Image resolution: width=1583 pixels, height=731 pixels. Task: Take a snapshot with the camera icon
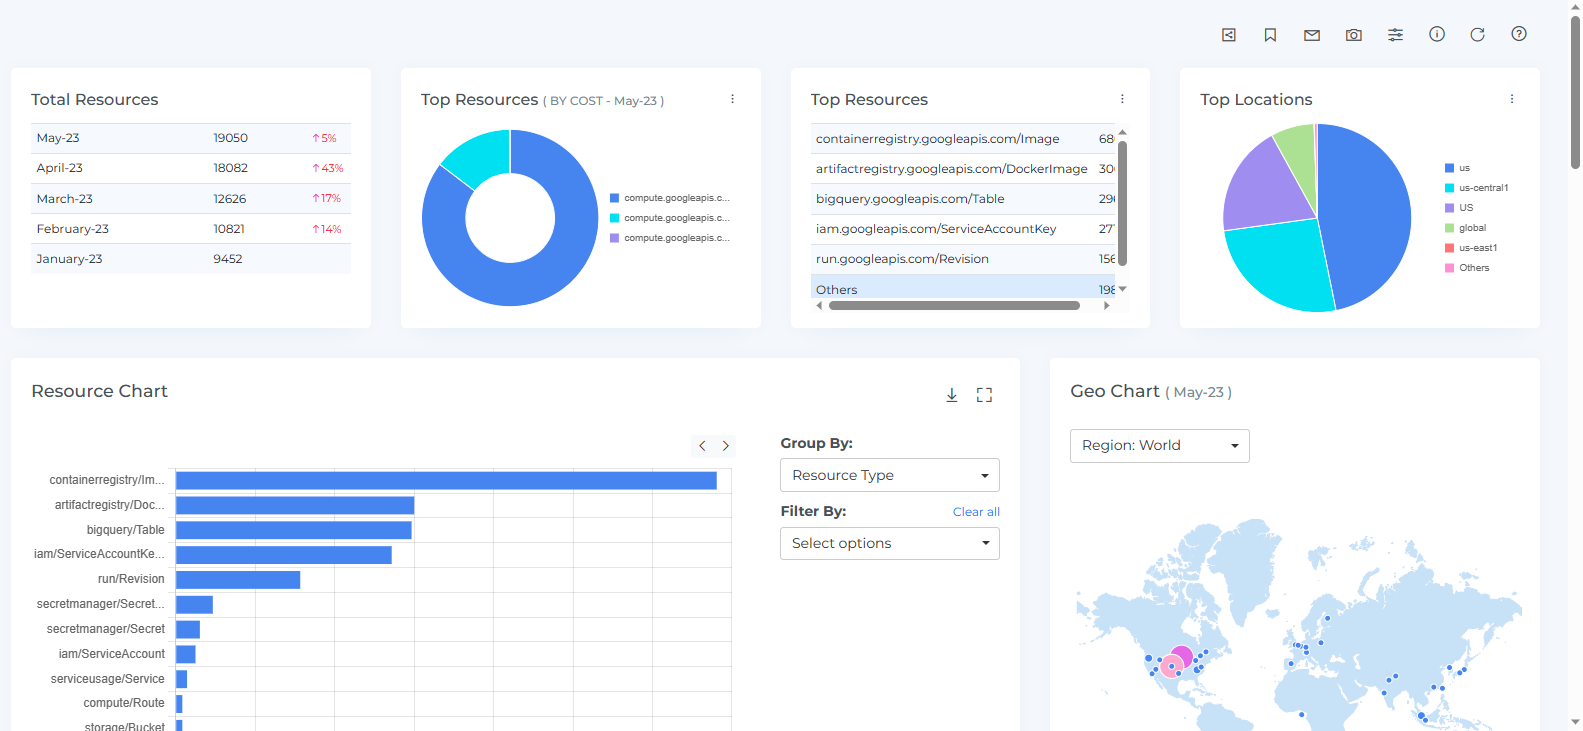[1353, 35]
